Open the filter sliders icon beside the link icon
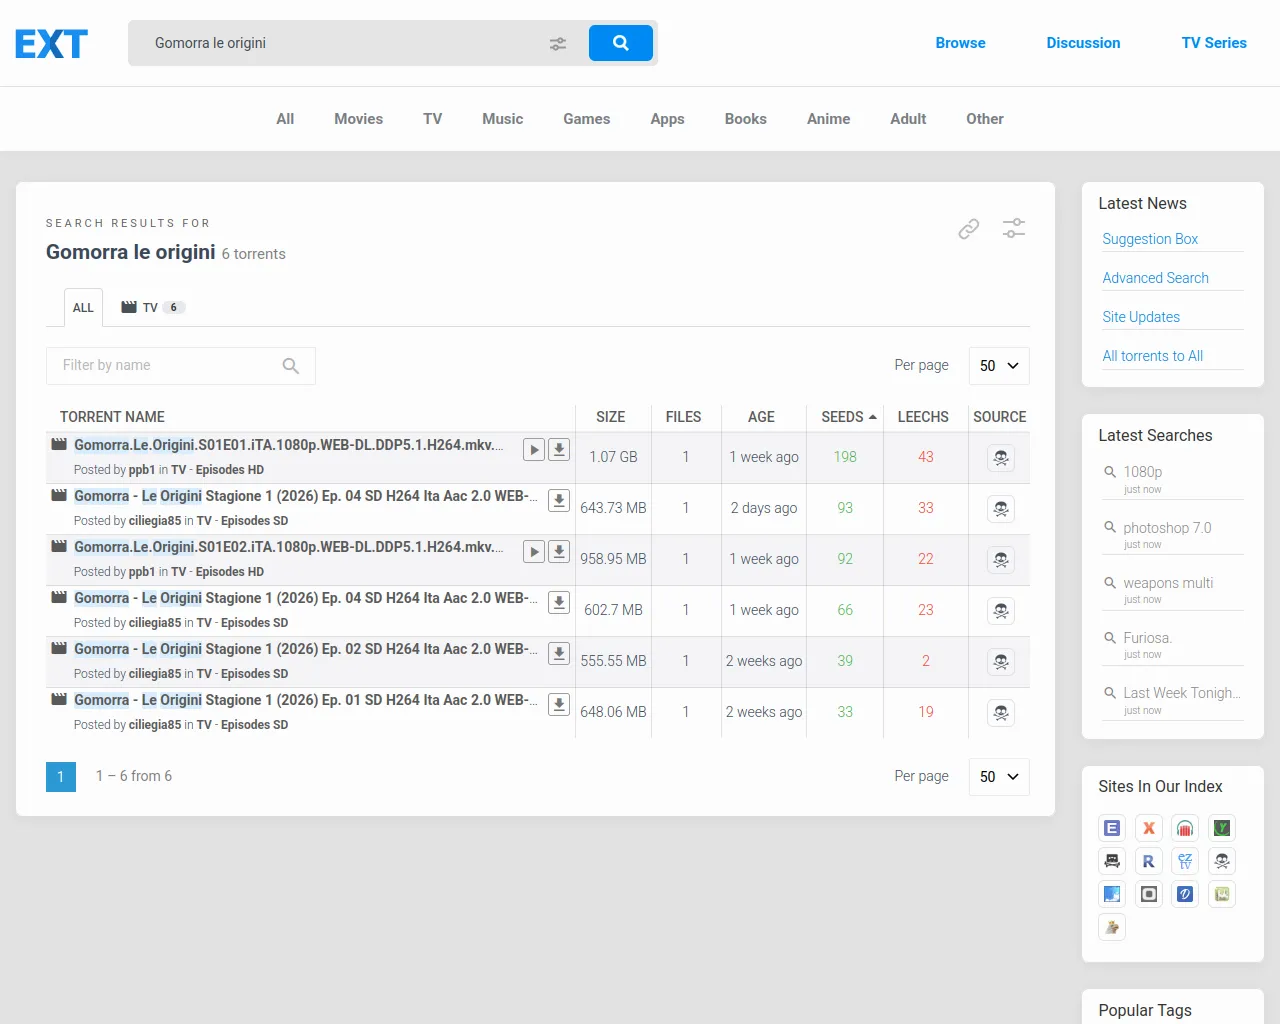This screenshot has height=1024, width=1280. (1013, 228)
